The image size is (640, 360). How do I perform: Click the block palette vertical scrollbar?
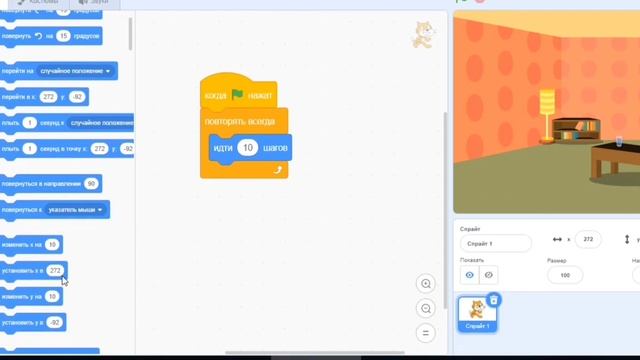click(130, 34)
